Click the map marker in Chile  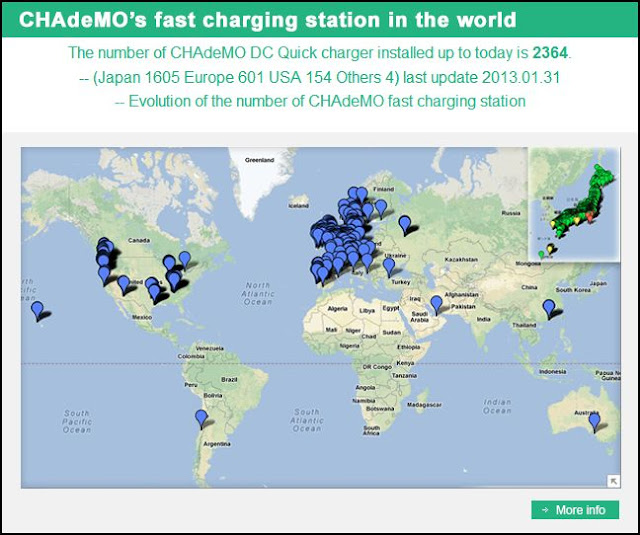pyautogui.click(x=201, y=419)
